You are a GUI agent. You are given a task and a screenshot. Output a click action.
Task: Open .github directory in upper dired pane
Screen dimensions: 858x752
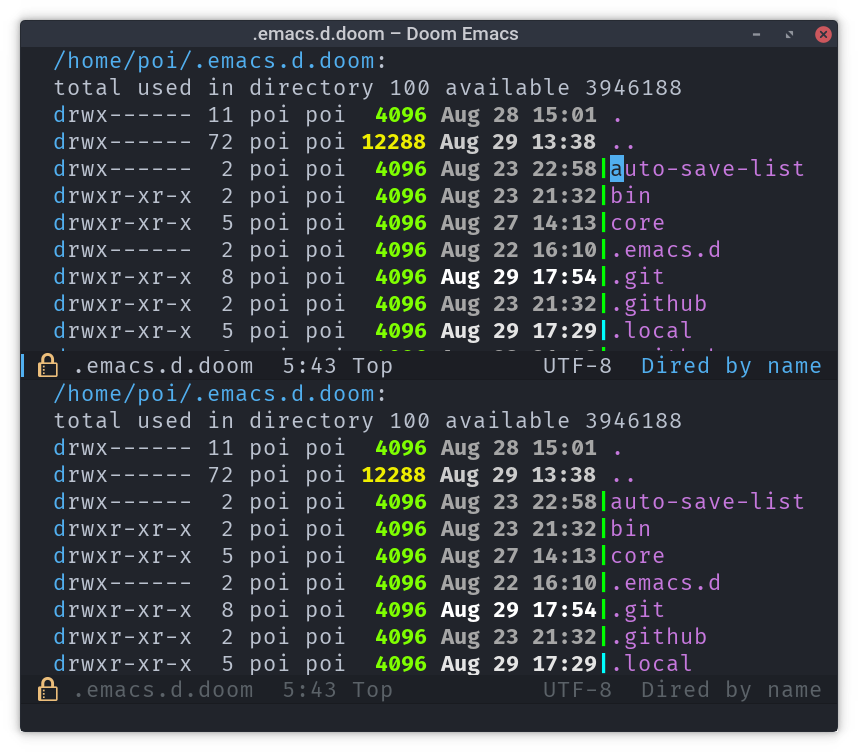659,304
